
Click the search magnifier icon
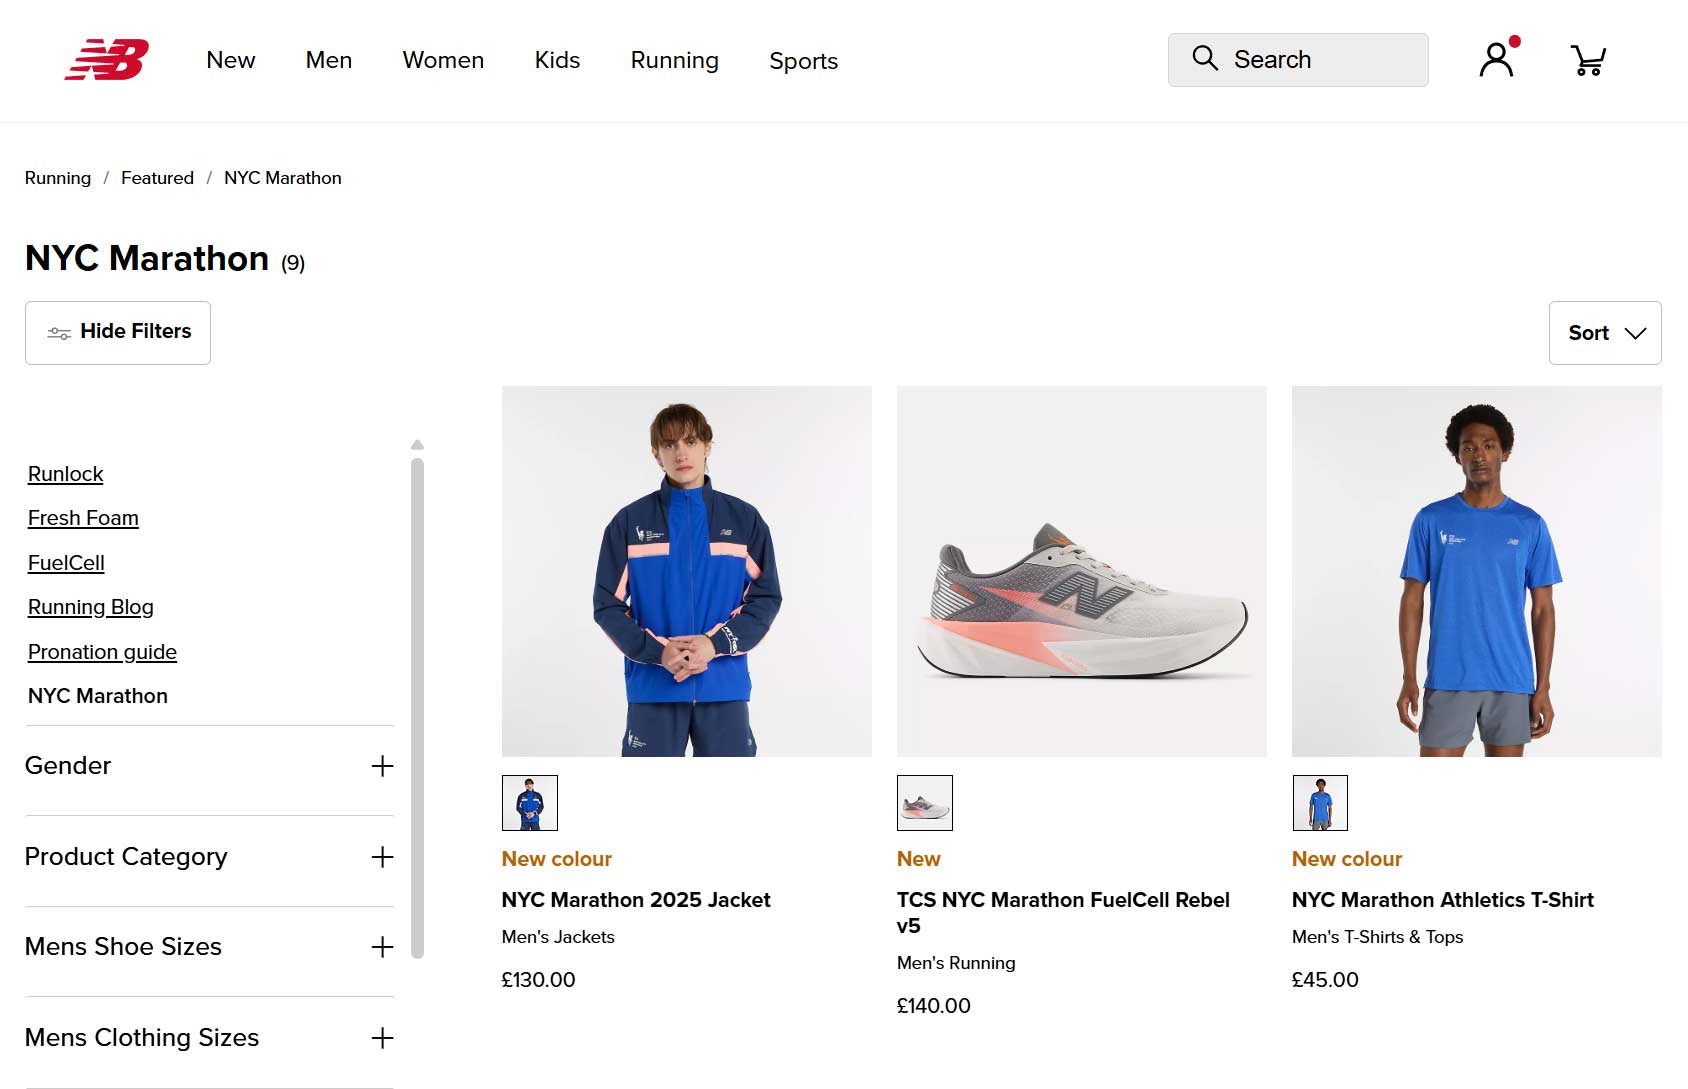1205,58
